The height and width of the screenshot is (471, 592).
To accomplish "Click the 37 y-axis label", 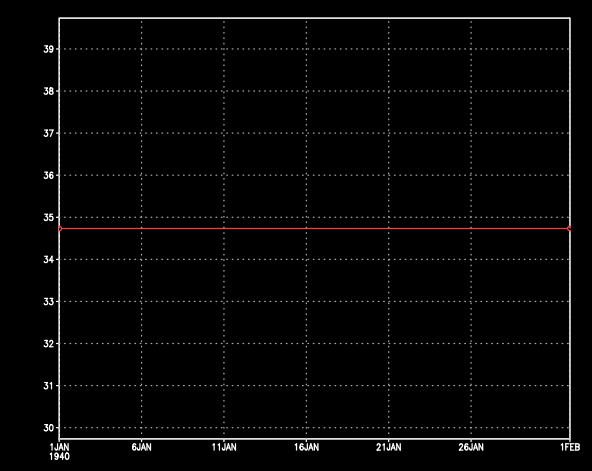I will point(48,133).
